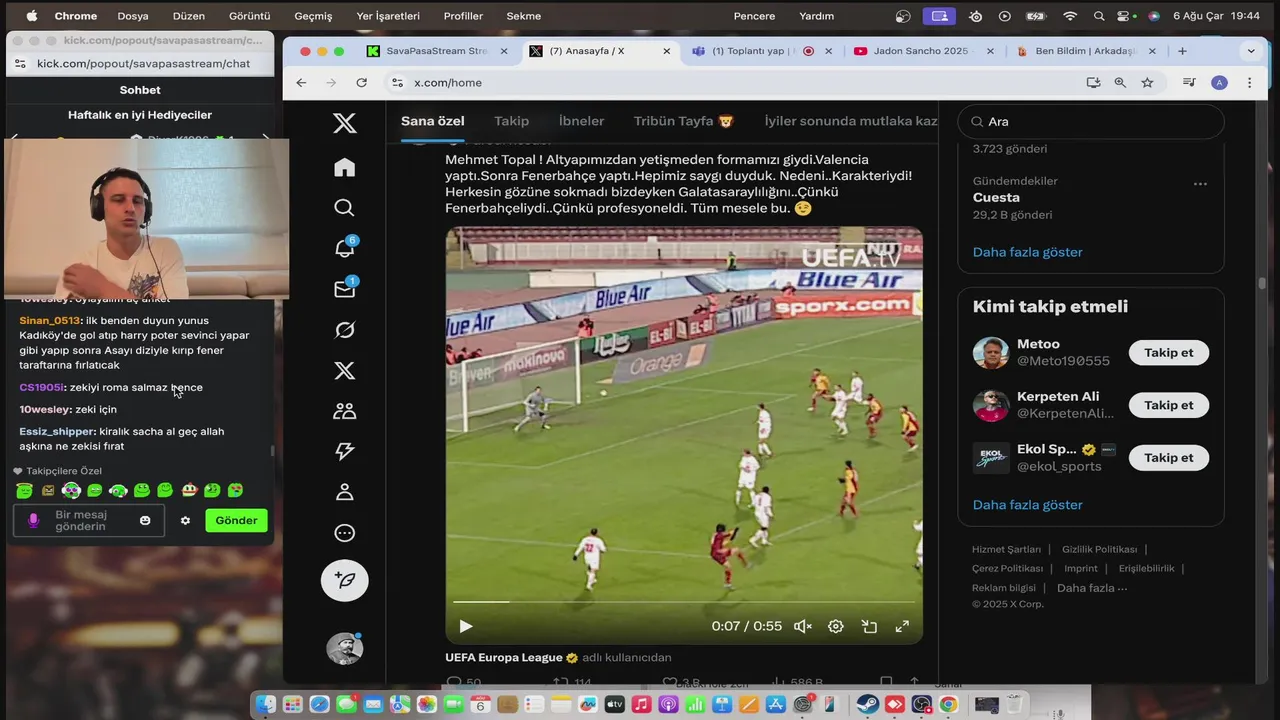Open Steam from the Dock

point(867,705)
